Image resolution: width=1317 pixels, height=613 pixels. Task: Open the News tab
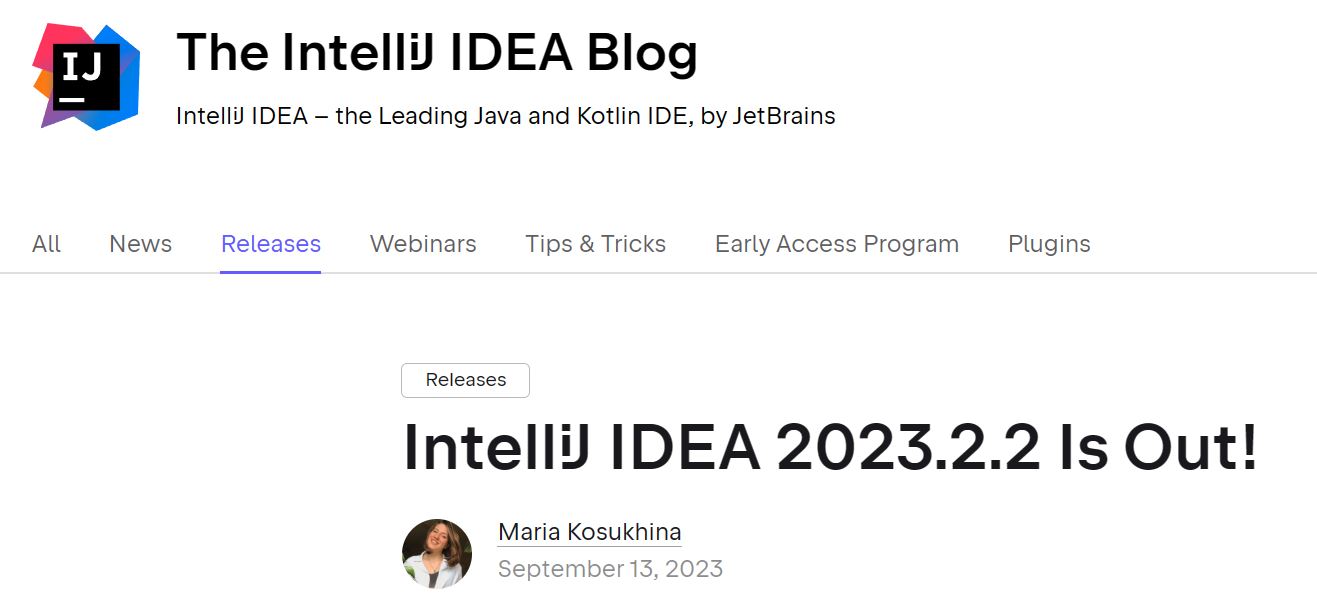point(140,244)
